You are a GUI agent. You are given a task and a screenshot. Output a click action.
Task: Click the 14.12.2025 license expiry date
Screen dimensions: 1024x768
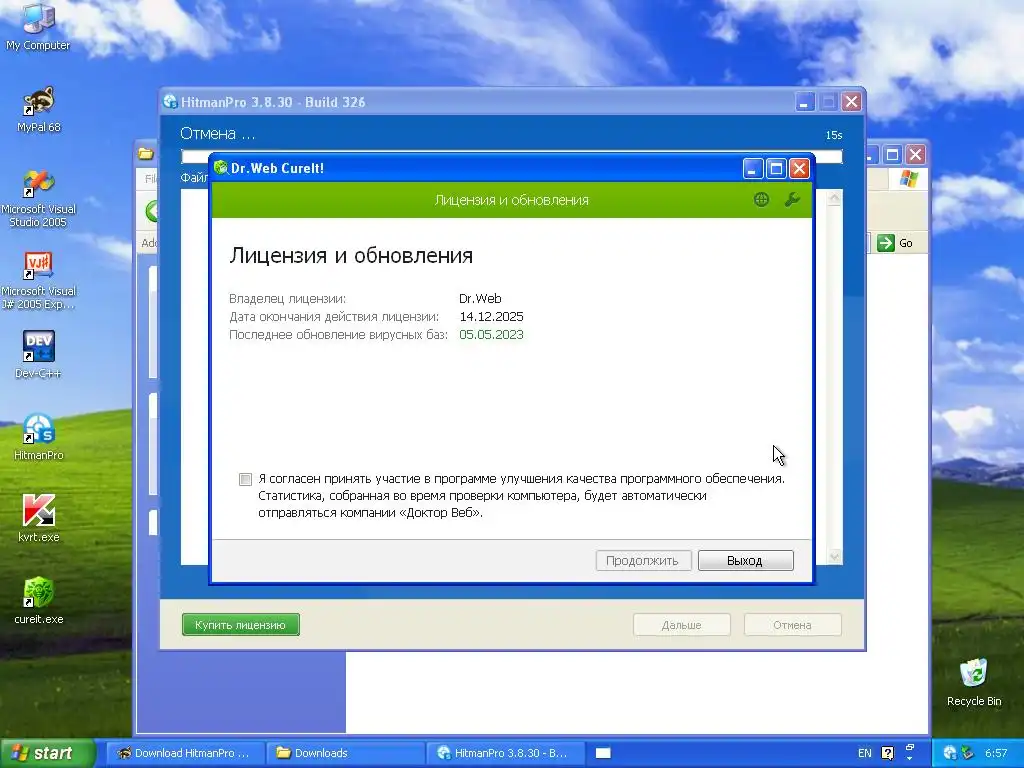click(491, 317)
